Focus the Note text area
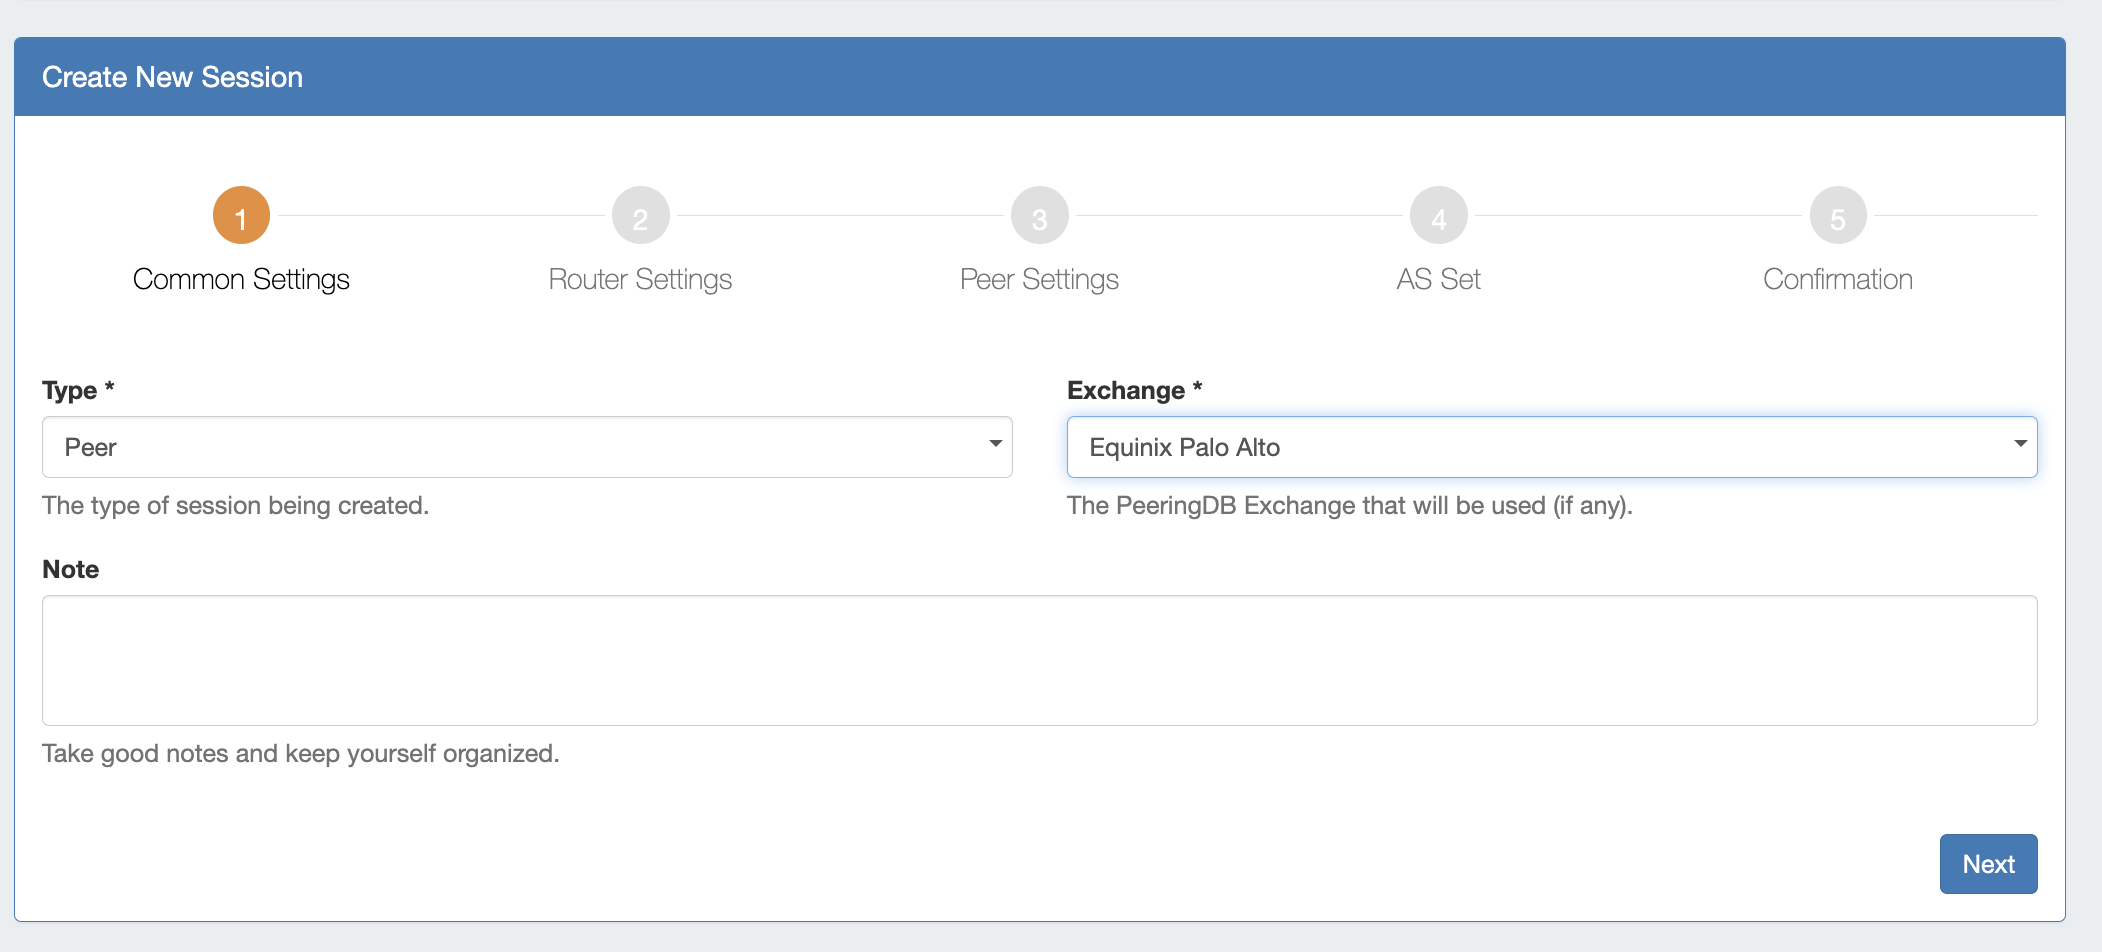Screen dimensions: 2102x952 pyautogui.click(x=1039, y=660)
